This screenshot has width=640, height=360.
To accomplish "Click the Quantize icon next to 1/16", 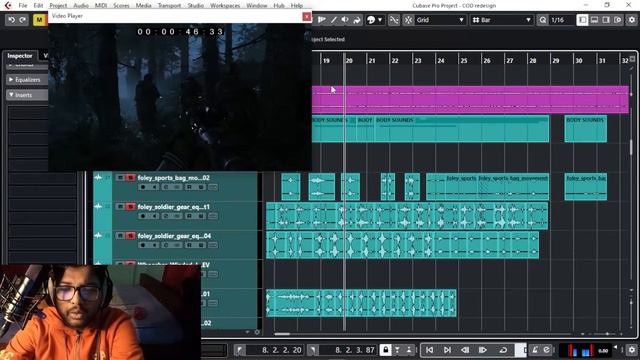I will (543, 20).
